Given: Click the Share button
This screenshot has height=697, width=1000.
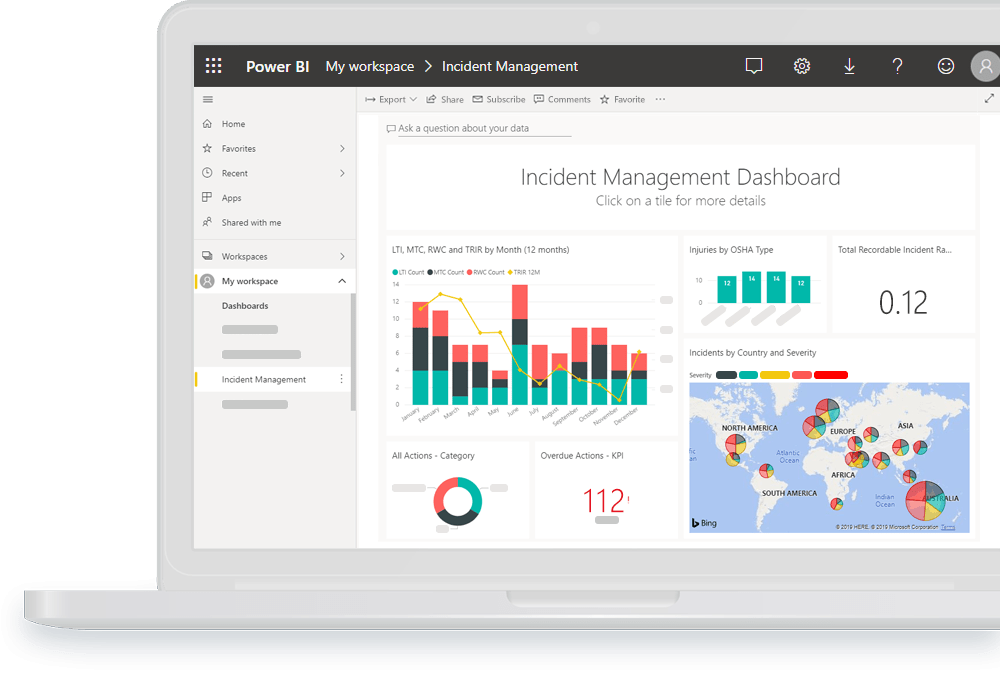Looking at the screenshot, I should tap(445, 99).
